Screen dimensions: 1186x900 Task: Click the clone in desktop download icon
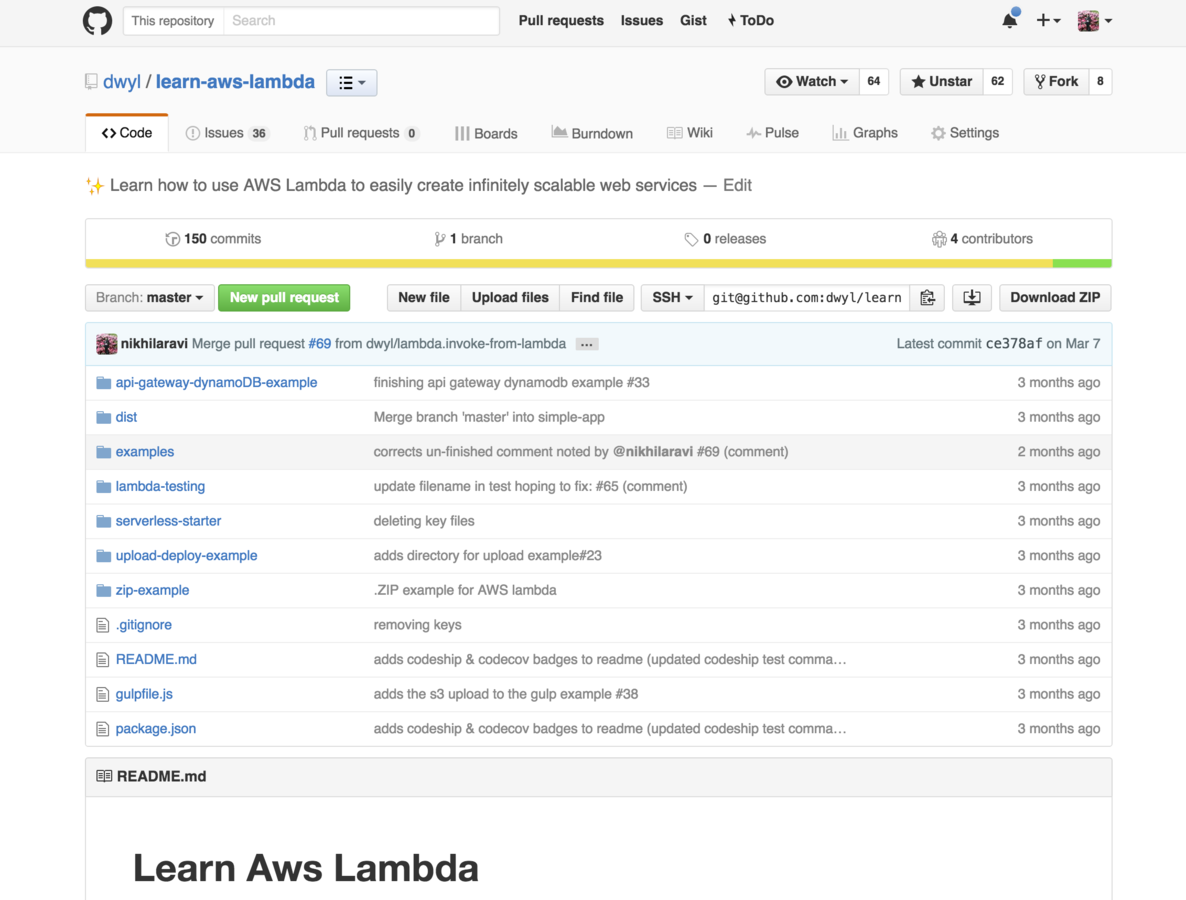coord(972,298)
